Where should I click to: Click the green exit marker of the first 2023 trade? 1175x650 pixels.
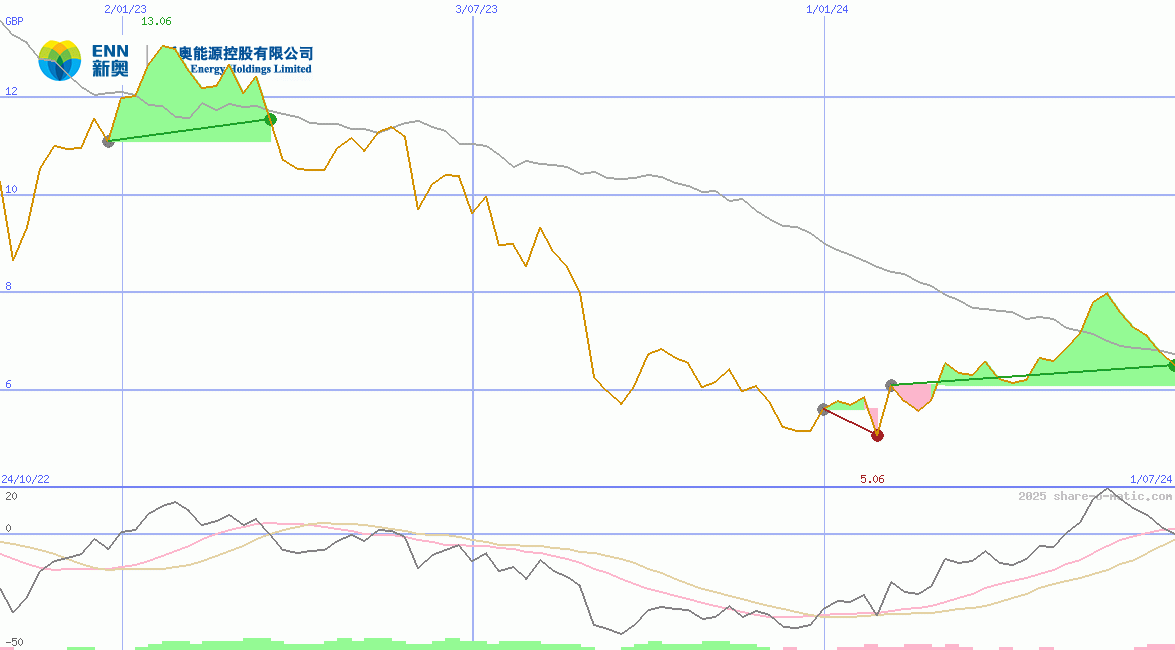click(x=270, y=120)
